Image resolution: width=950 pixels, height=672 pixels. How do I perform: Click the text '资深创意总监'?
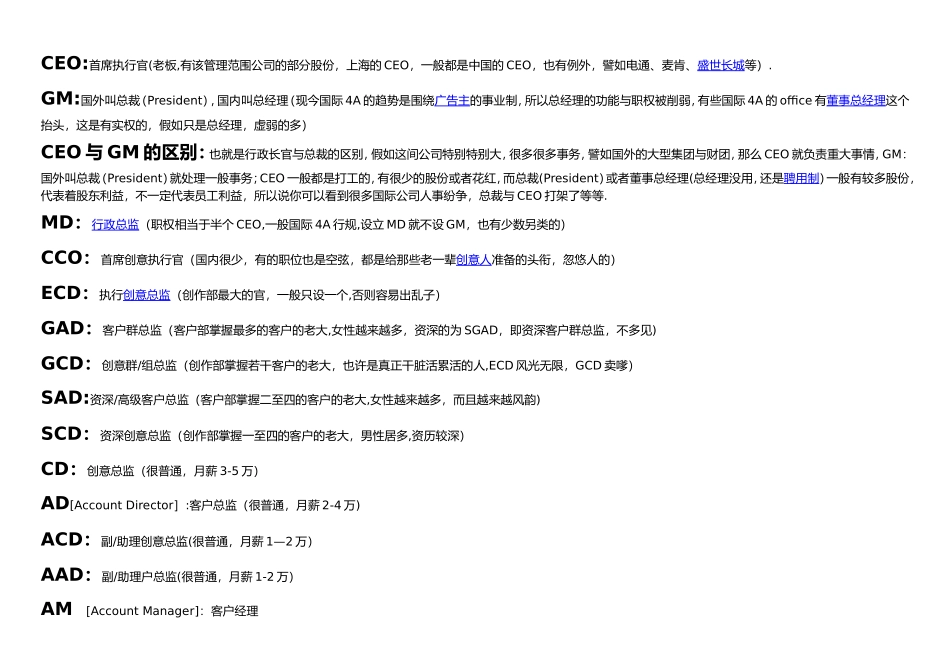tap(135, 436)
